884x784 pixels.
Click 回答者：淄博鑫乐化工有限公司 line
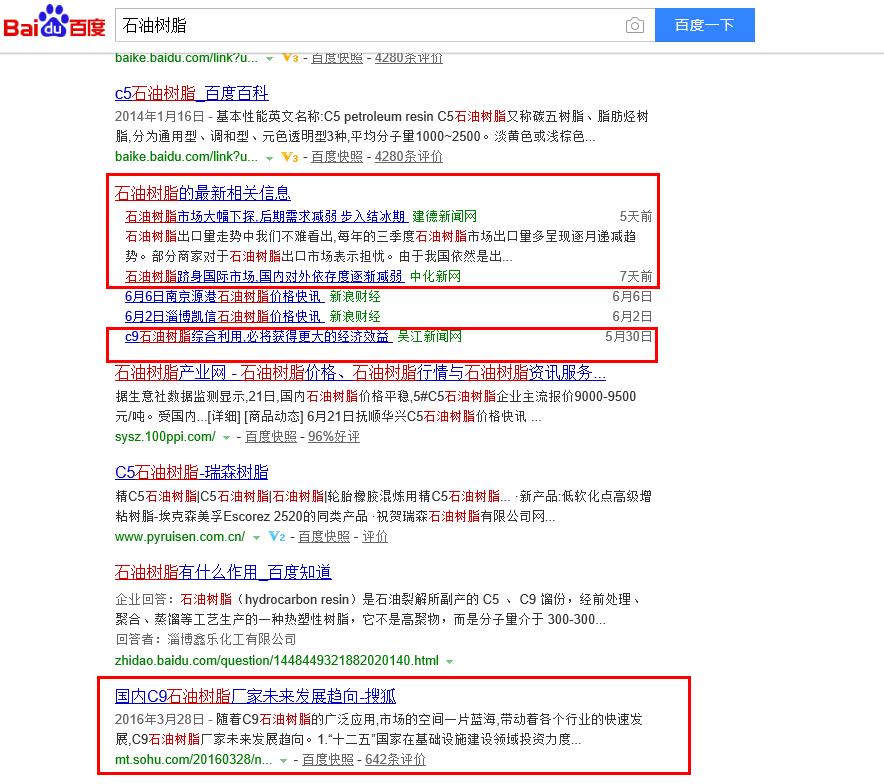click(206, 639)
